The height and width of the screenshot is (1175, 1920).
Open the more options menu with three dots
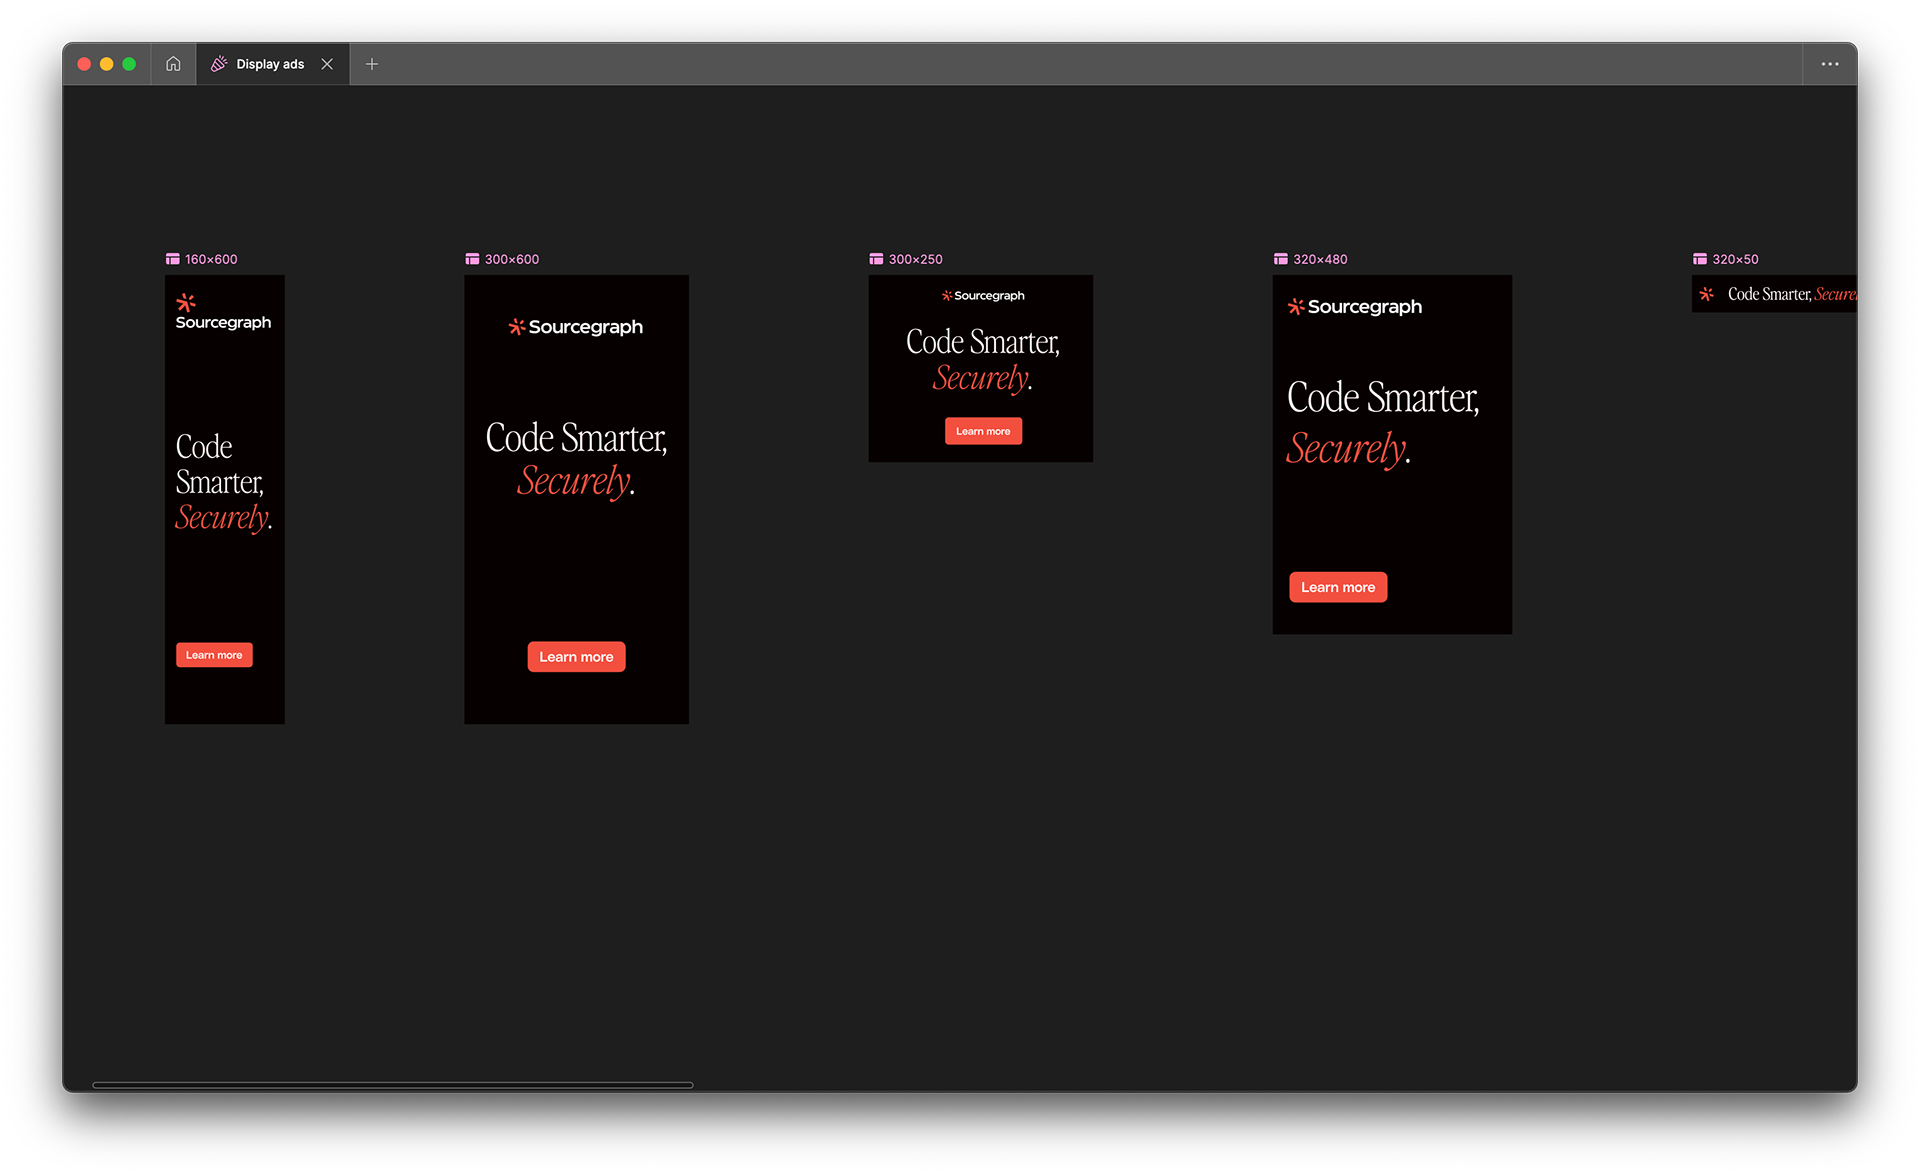click(1830, 63)
